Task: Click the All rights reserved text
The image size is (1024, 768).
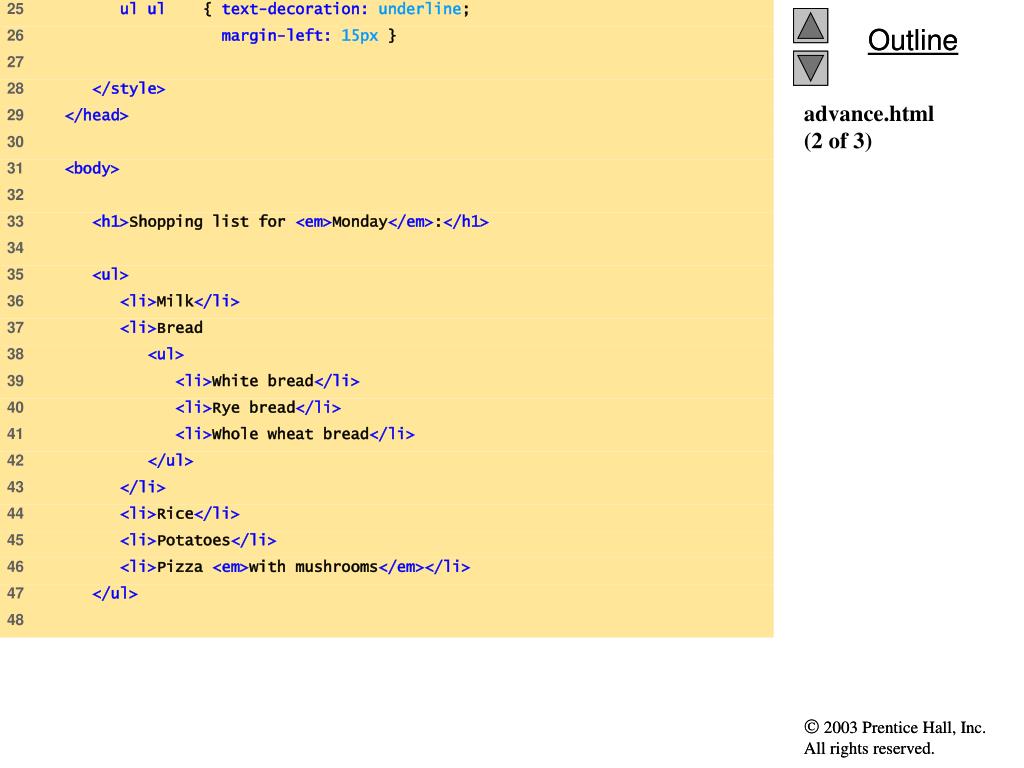Action: click(869, 748)
